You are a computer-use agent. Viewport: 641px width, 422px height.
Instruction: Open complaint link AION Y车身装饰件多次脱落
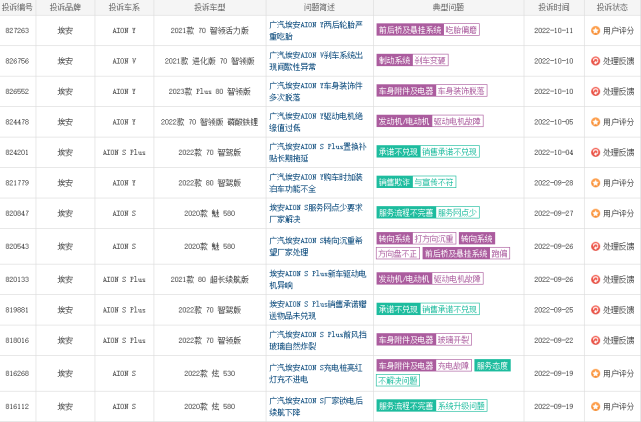coord(316,92)
